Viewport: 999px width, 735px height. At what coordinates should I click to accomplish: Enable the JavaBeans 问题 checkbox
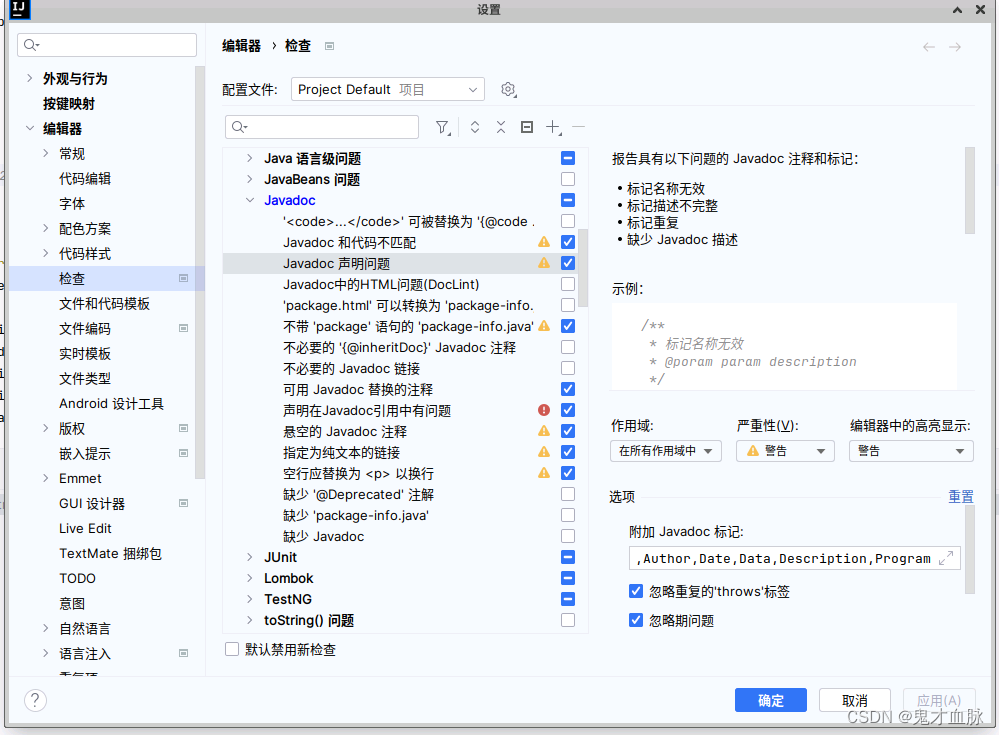[568, 179]
